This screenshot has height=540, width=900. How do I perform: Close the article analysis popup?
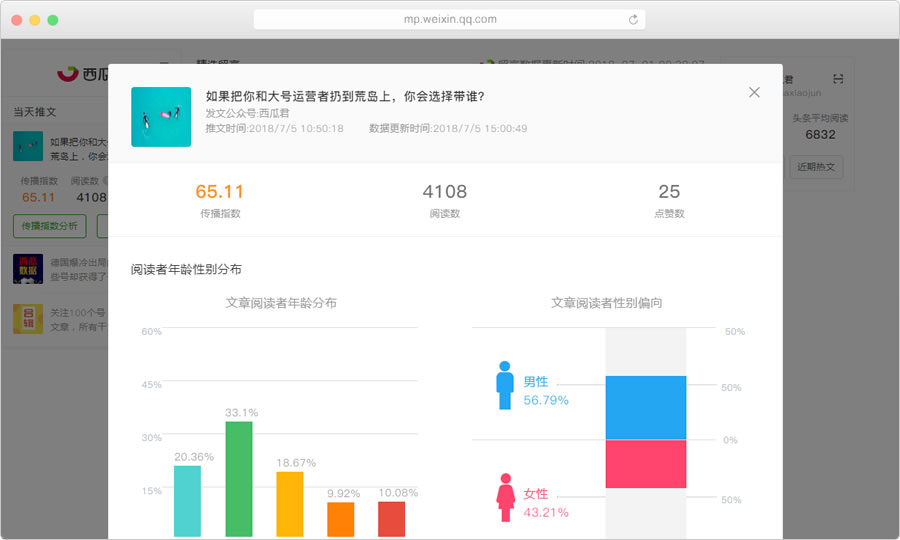pos(754,92)
